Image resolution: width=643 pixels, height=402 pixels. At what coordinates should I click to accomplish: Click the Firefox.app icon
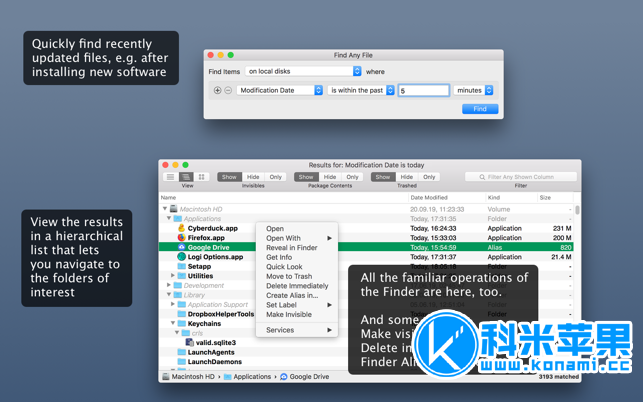[181, 238]
